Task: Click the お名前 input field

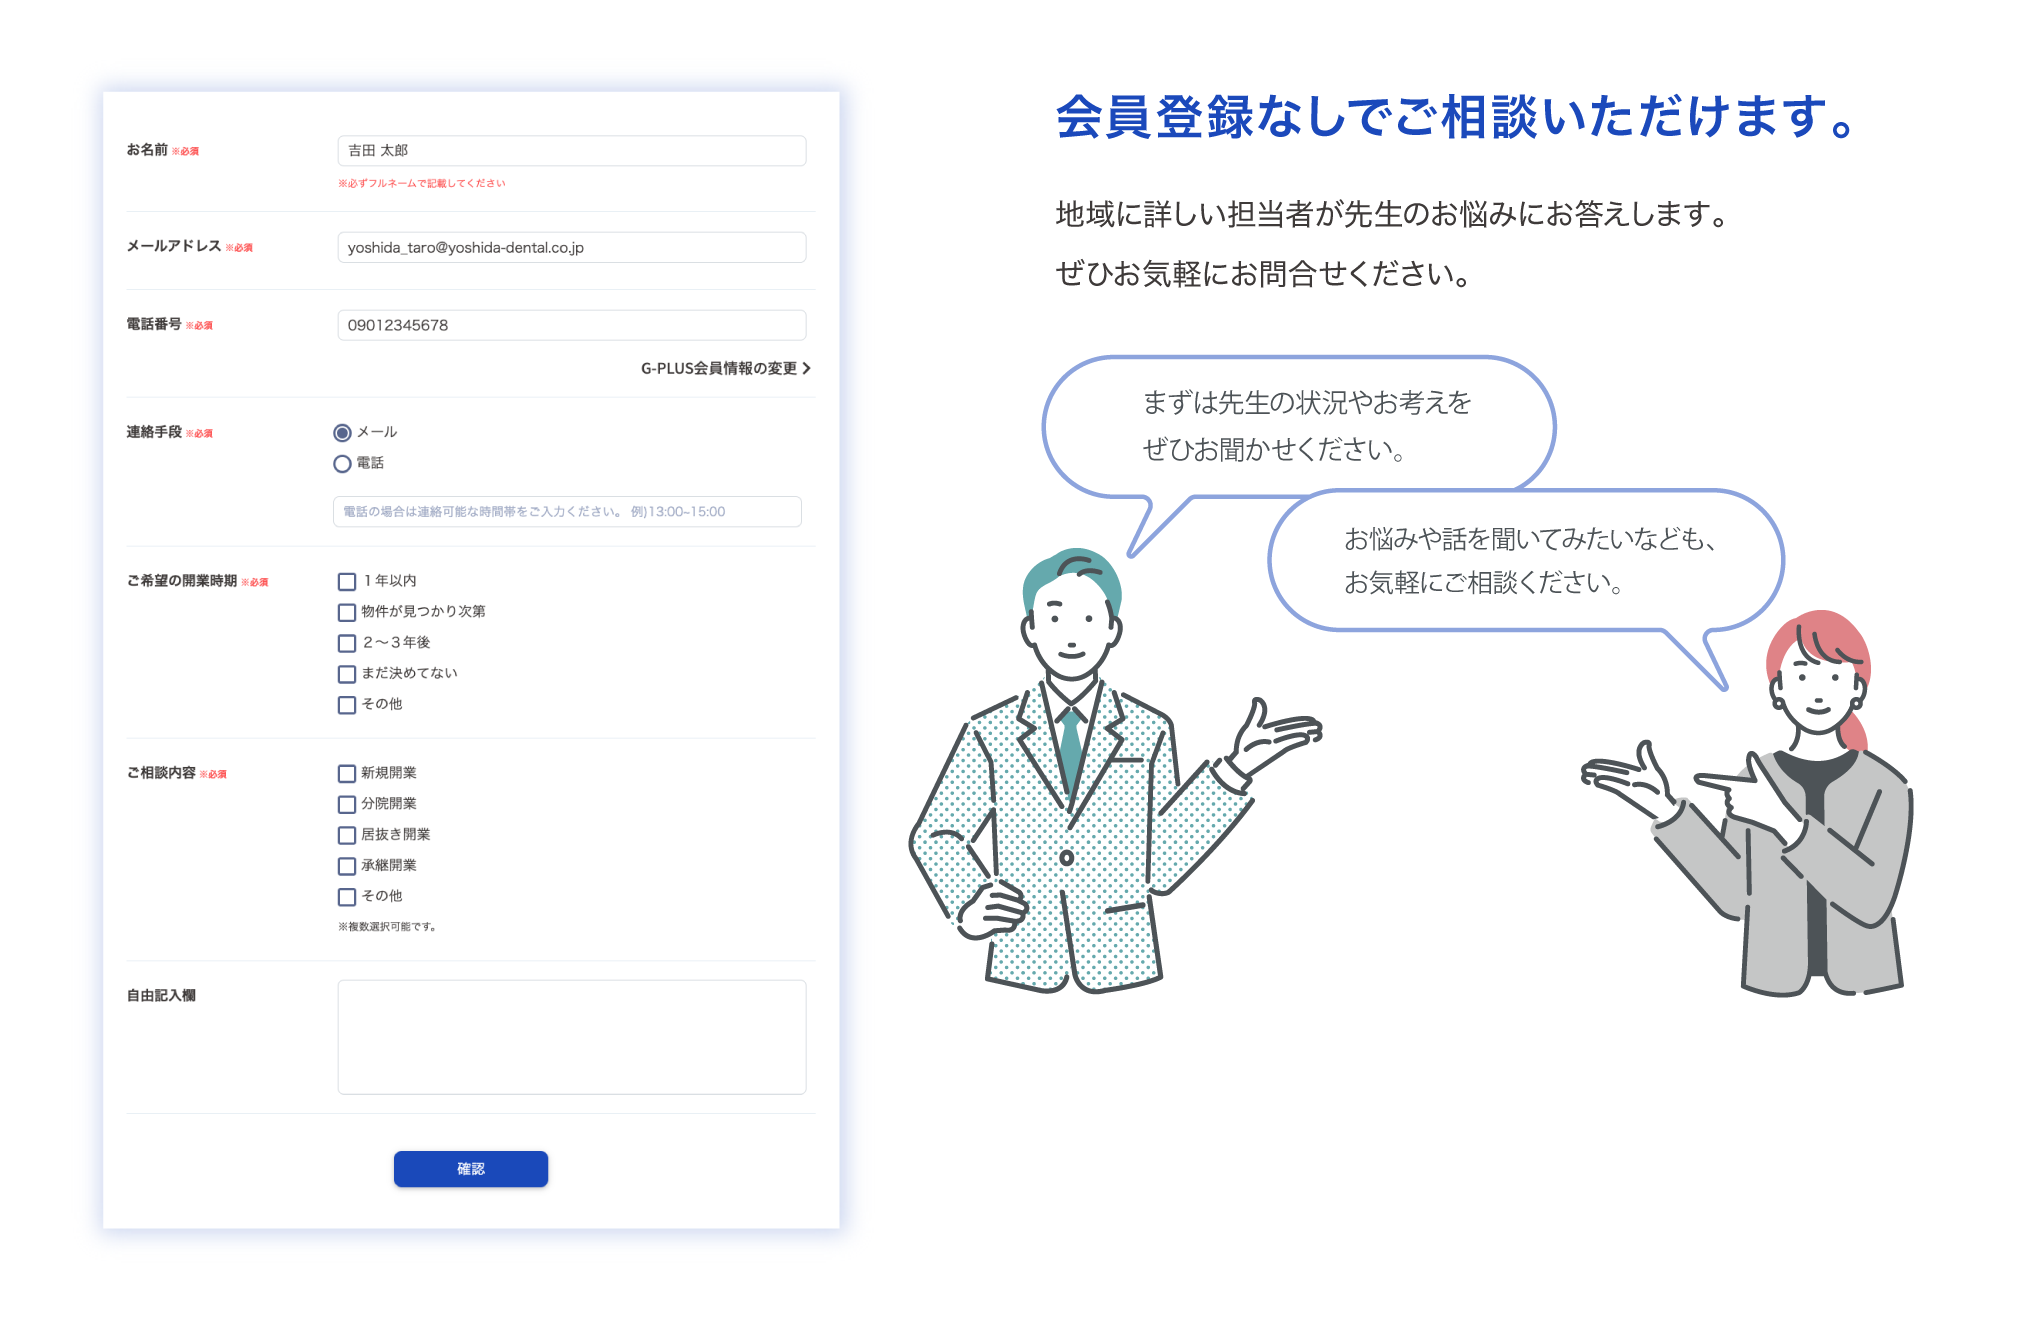Action: pyautogui.click(x=571, y=151)
